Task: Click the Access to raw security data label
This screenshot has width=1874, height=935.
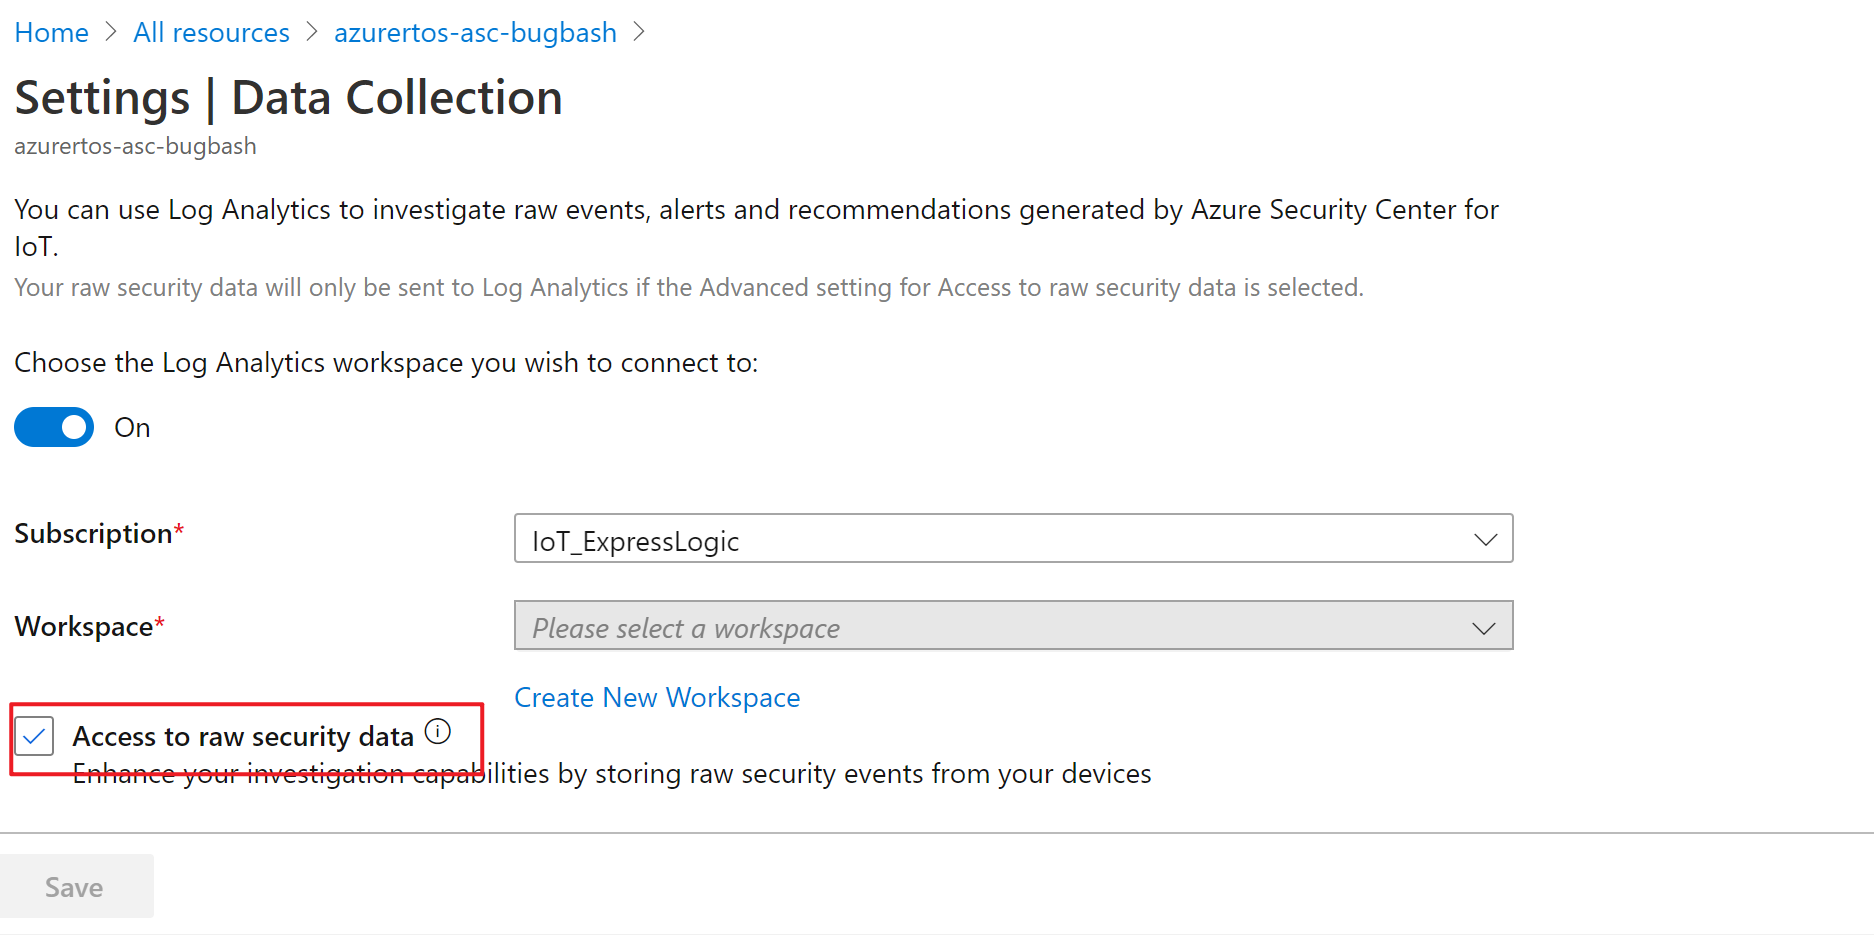Action: (243, 737)
